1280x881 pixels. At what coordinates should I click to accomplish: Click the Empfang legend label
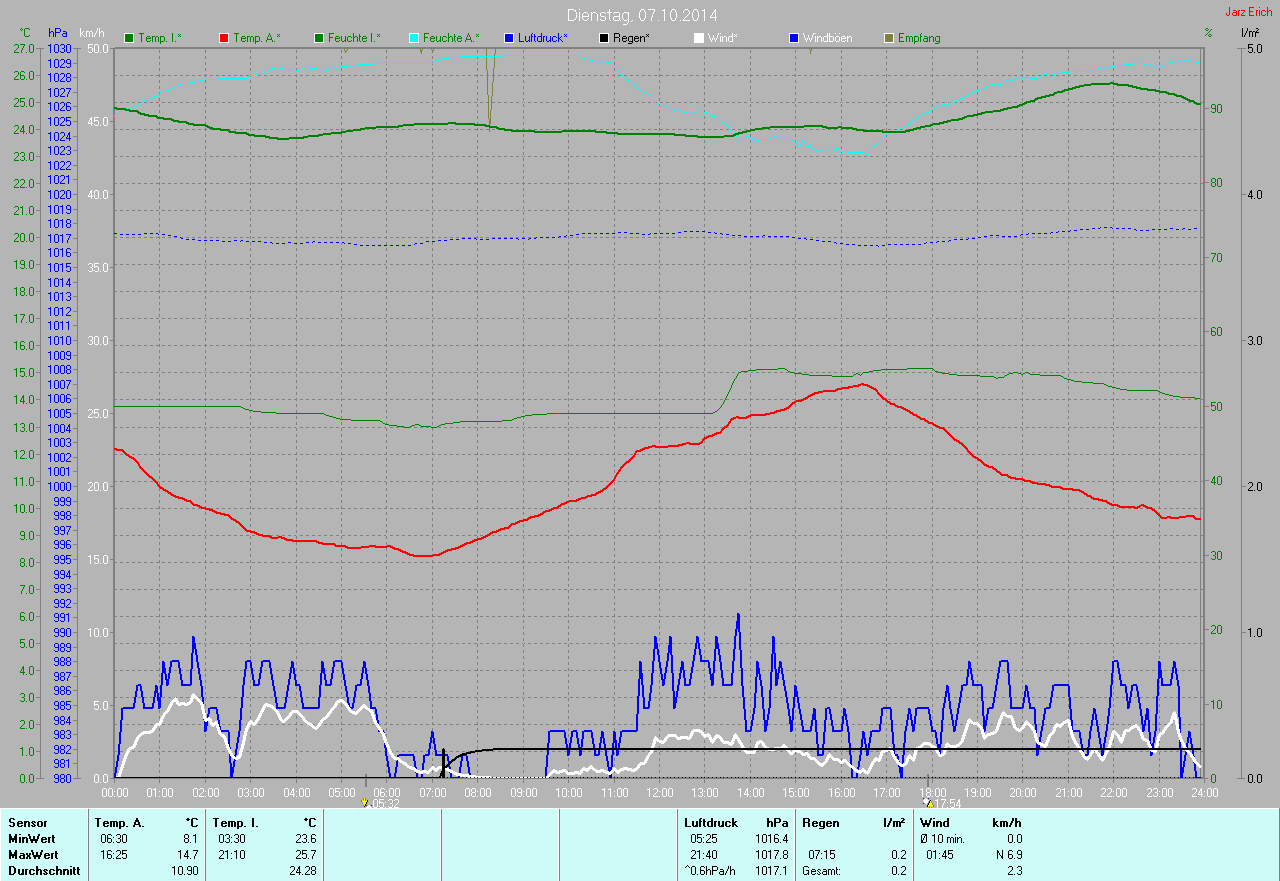tap(919, 38)
